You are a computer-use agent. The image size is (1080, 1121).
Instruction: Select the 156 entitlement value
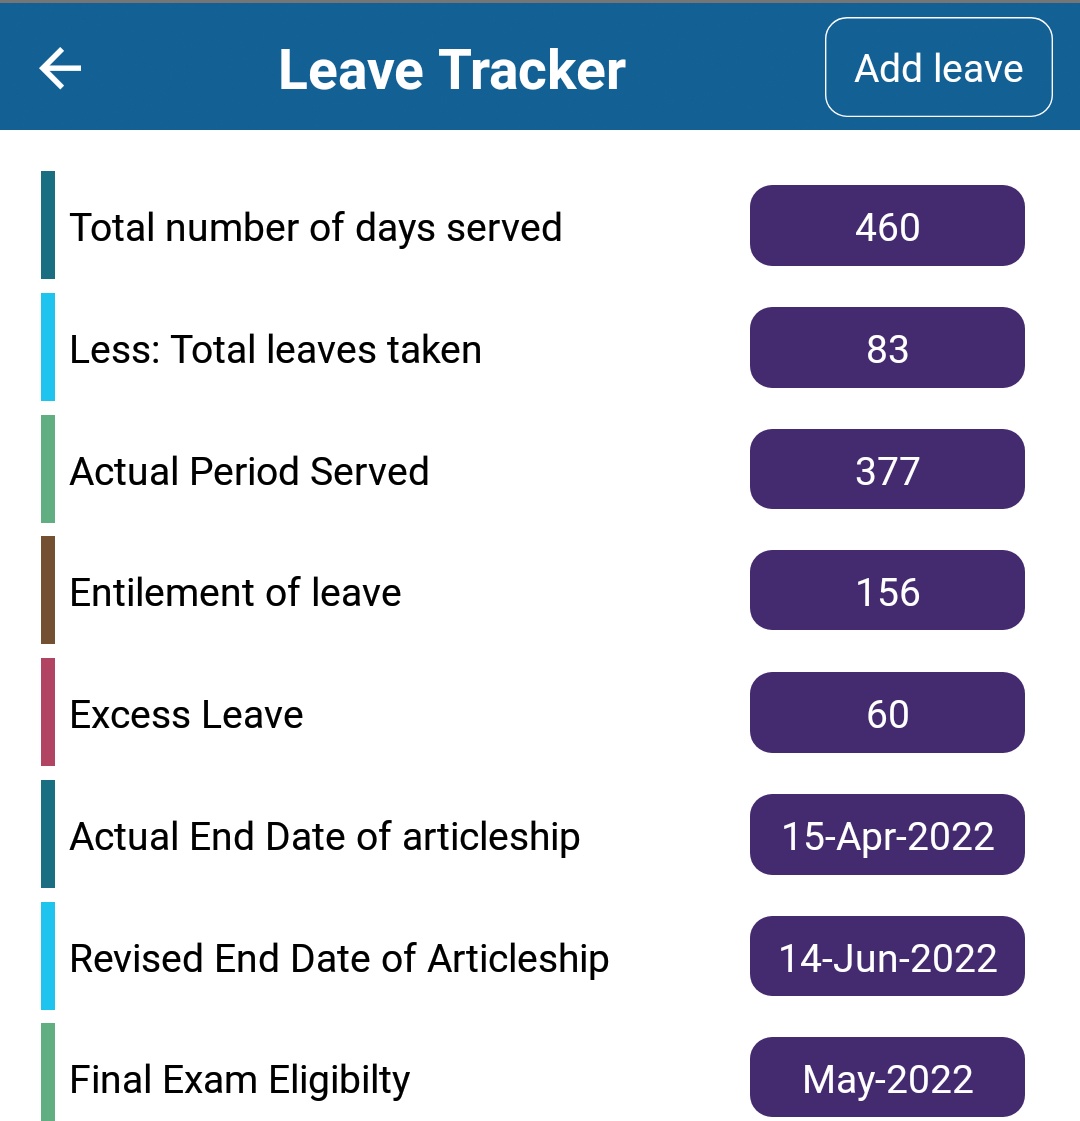[x=887, y=591]
